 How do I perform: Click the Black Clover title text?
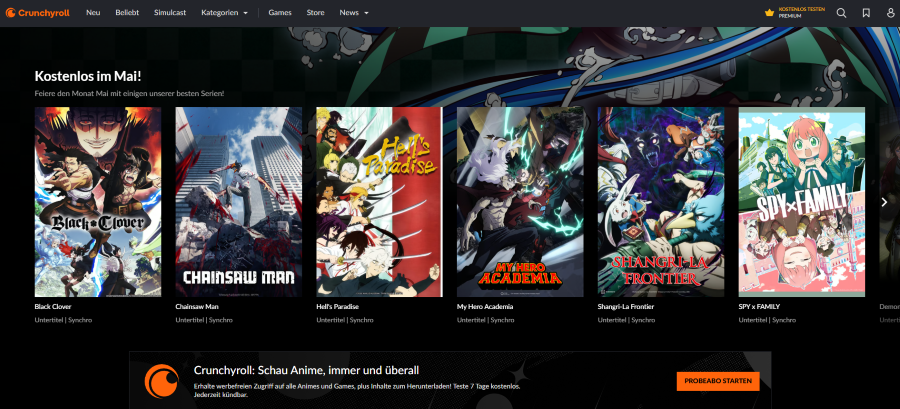click(53, 307)
